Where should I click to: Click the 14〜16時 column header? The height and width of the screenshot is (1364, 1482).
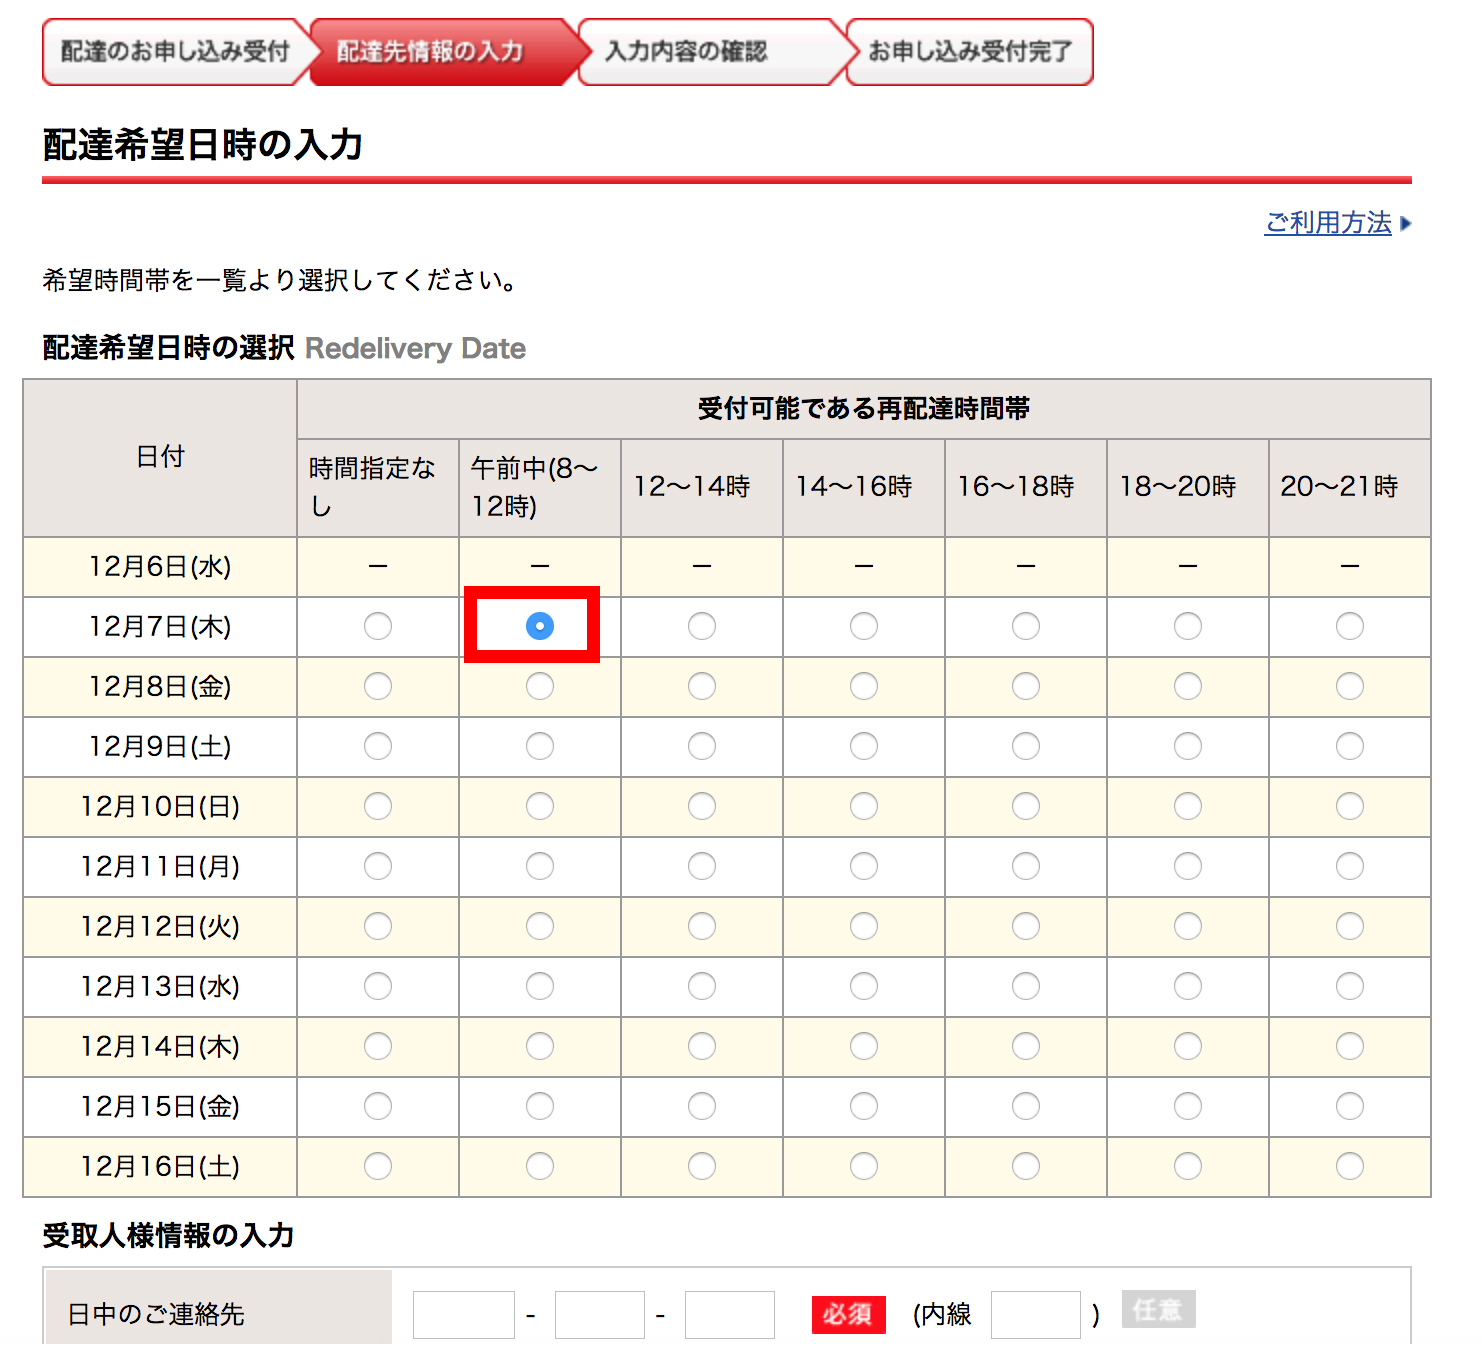click(x=864, y=487)
